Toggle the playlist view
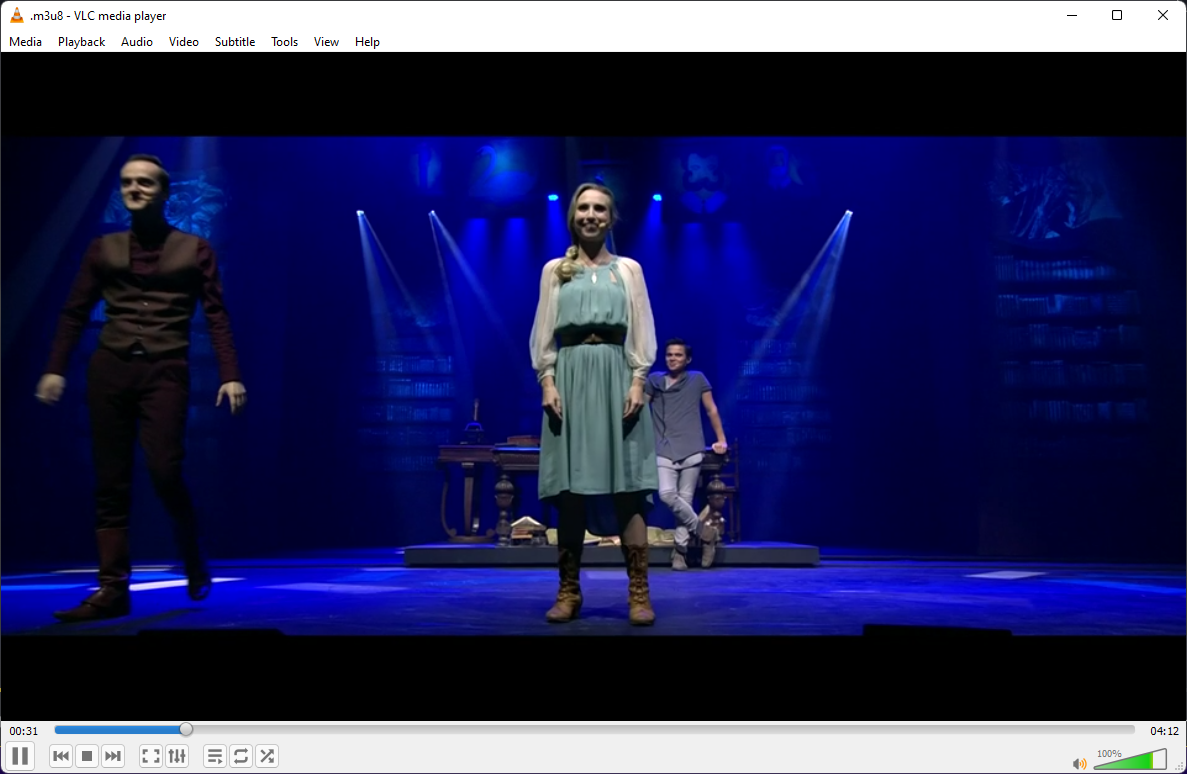This screenshot has height=774, width=1187. coord(215,756)
